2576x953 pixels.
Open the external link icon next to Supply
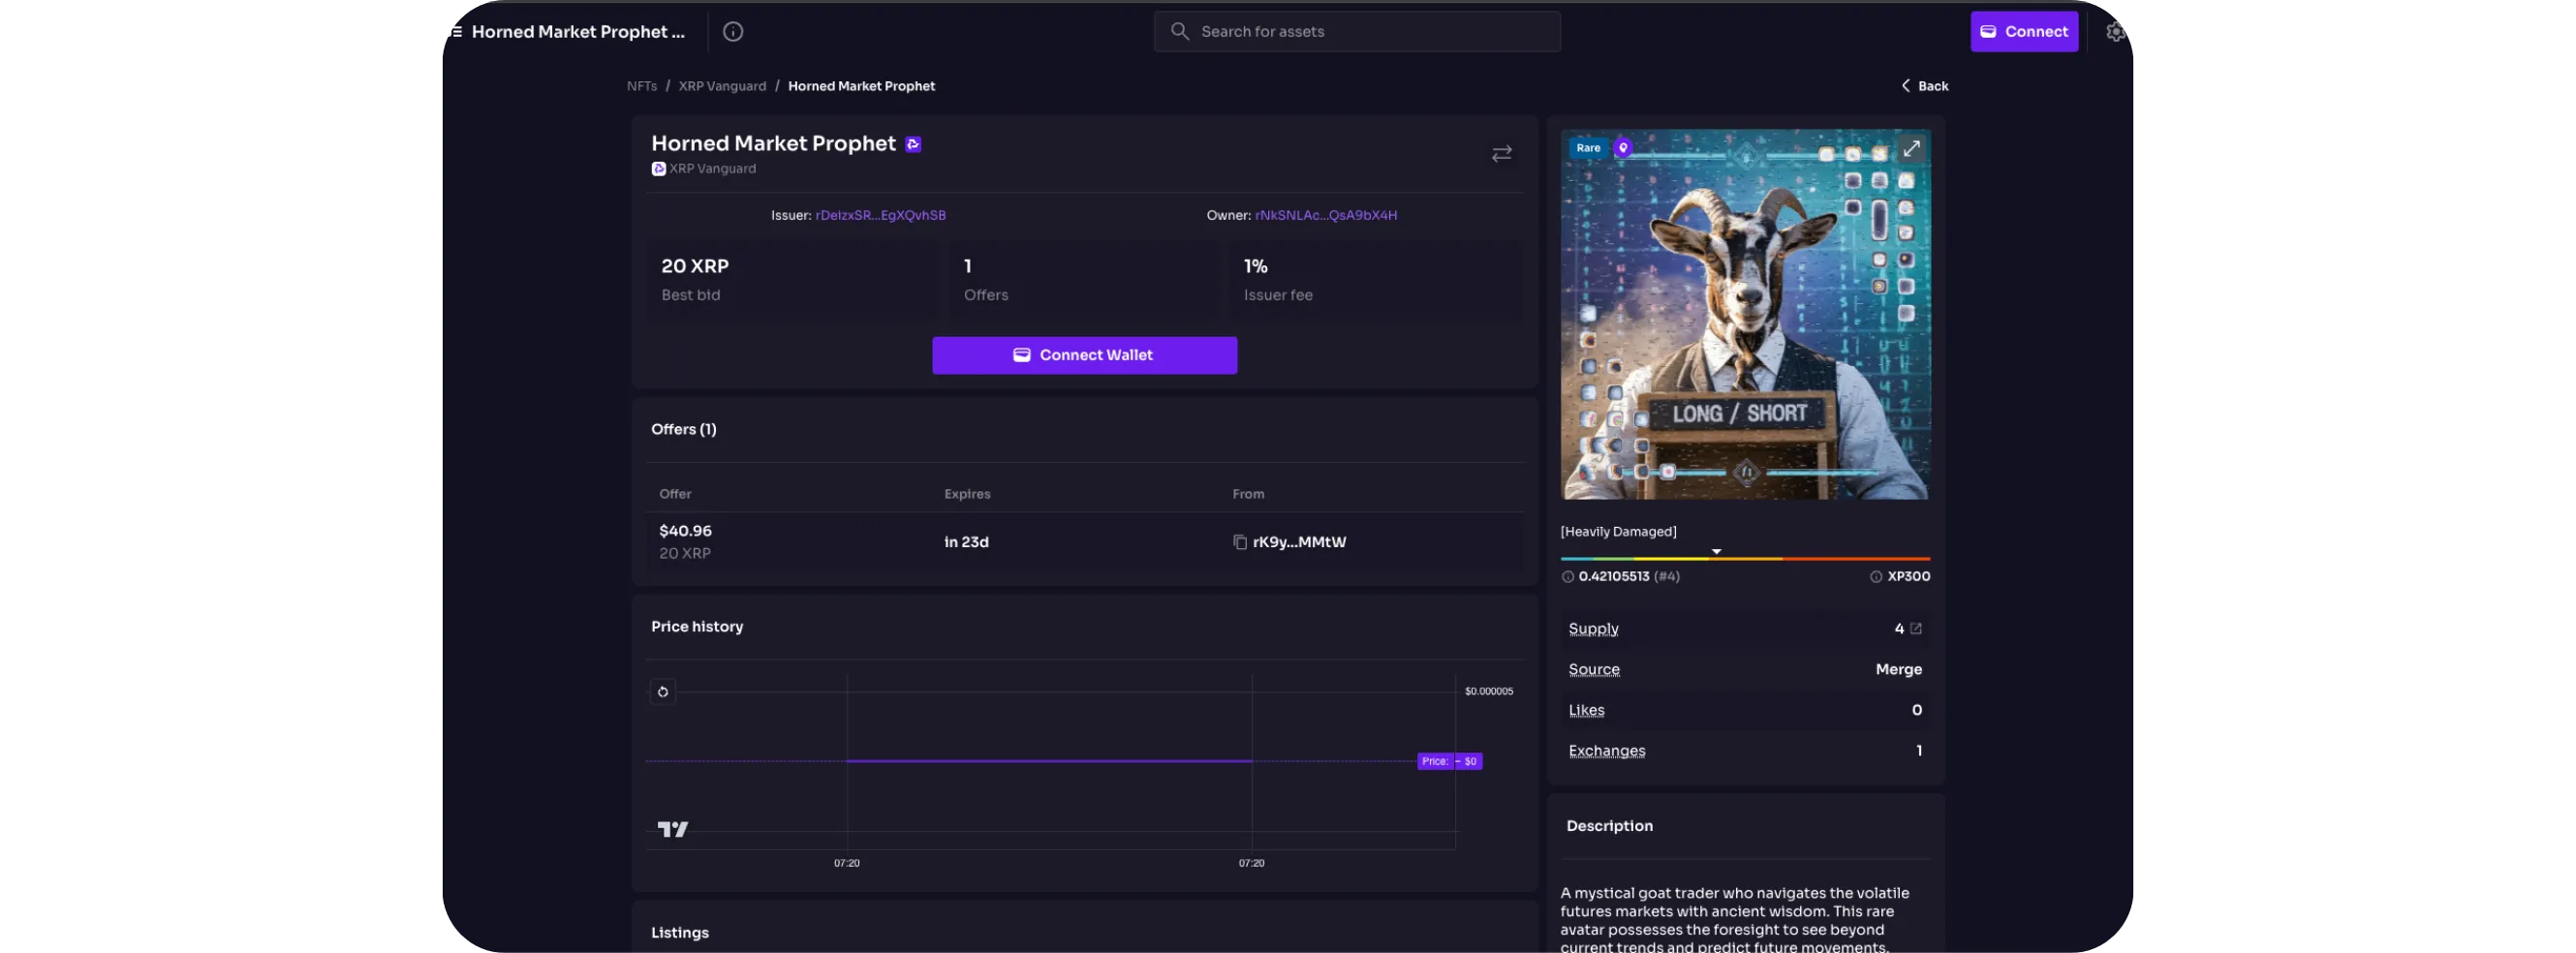coord(1916,629)
